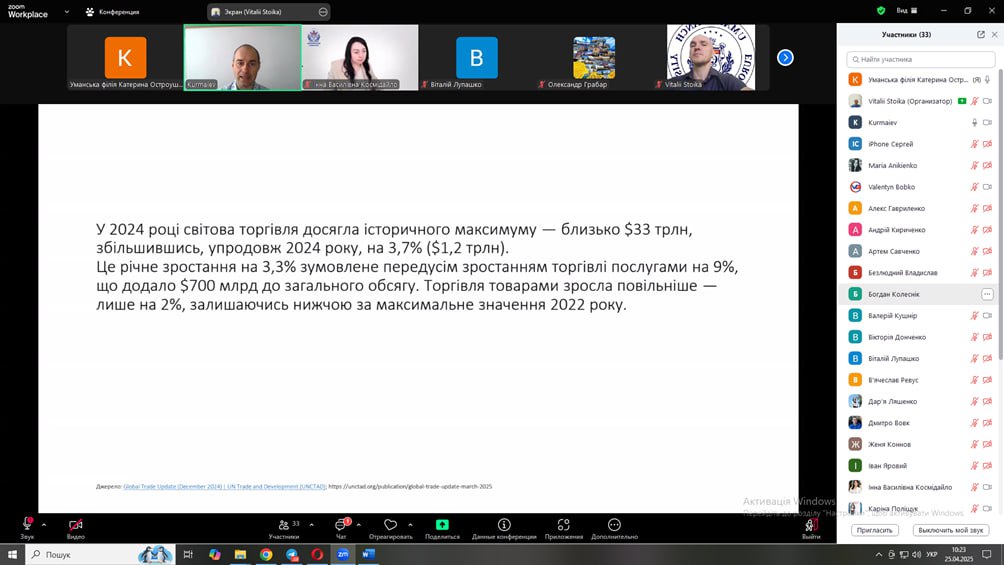Open the Zoom Workplace dropdown menu
The width and height of the screenshot is (1004, 565).
pyautogui.click(x=67, y=12)
